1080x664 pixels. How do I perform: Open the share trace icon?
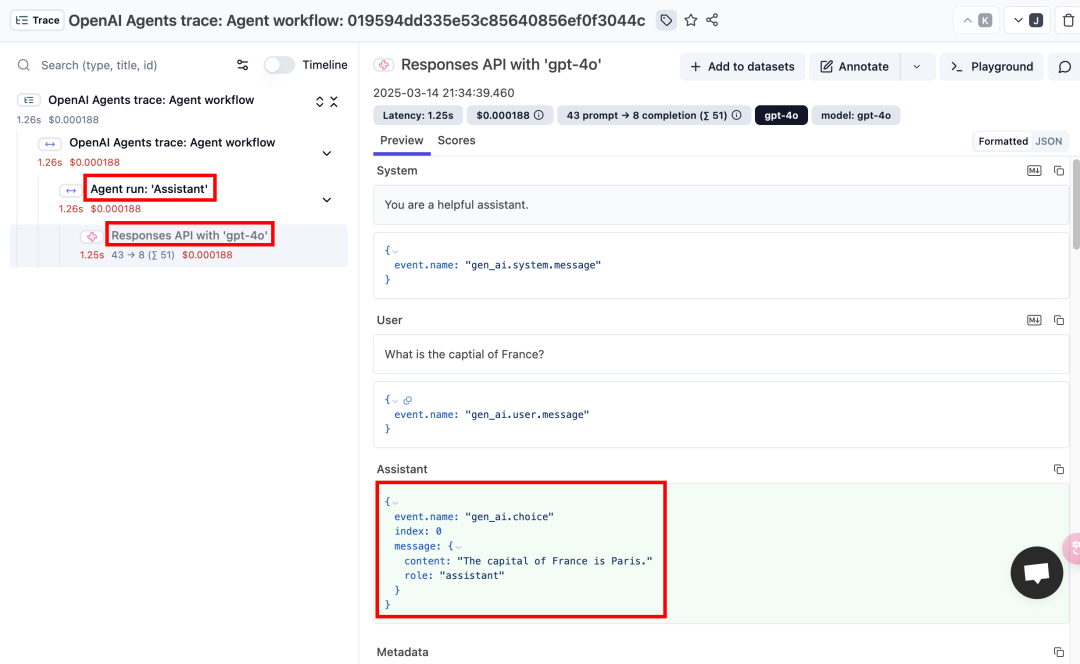click(712, 21)
